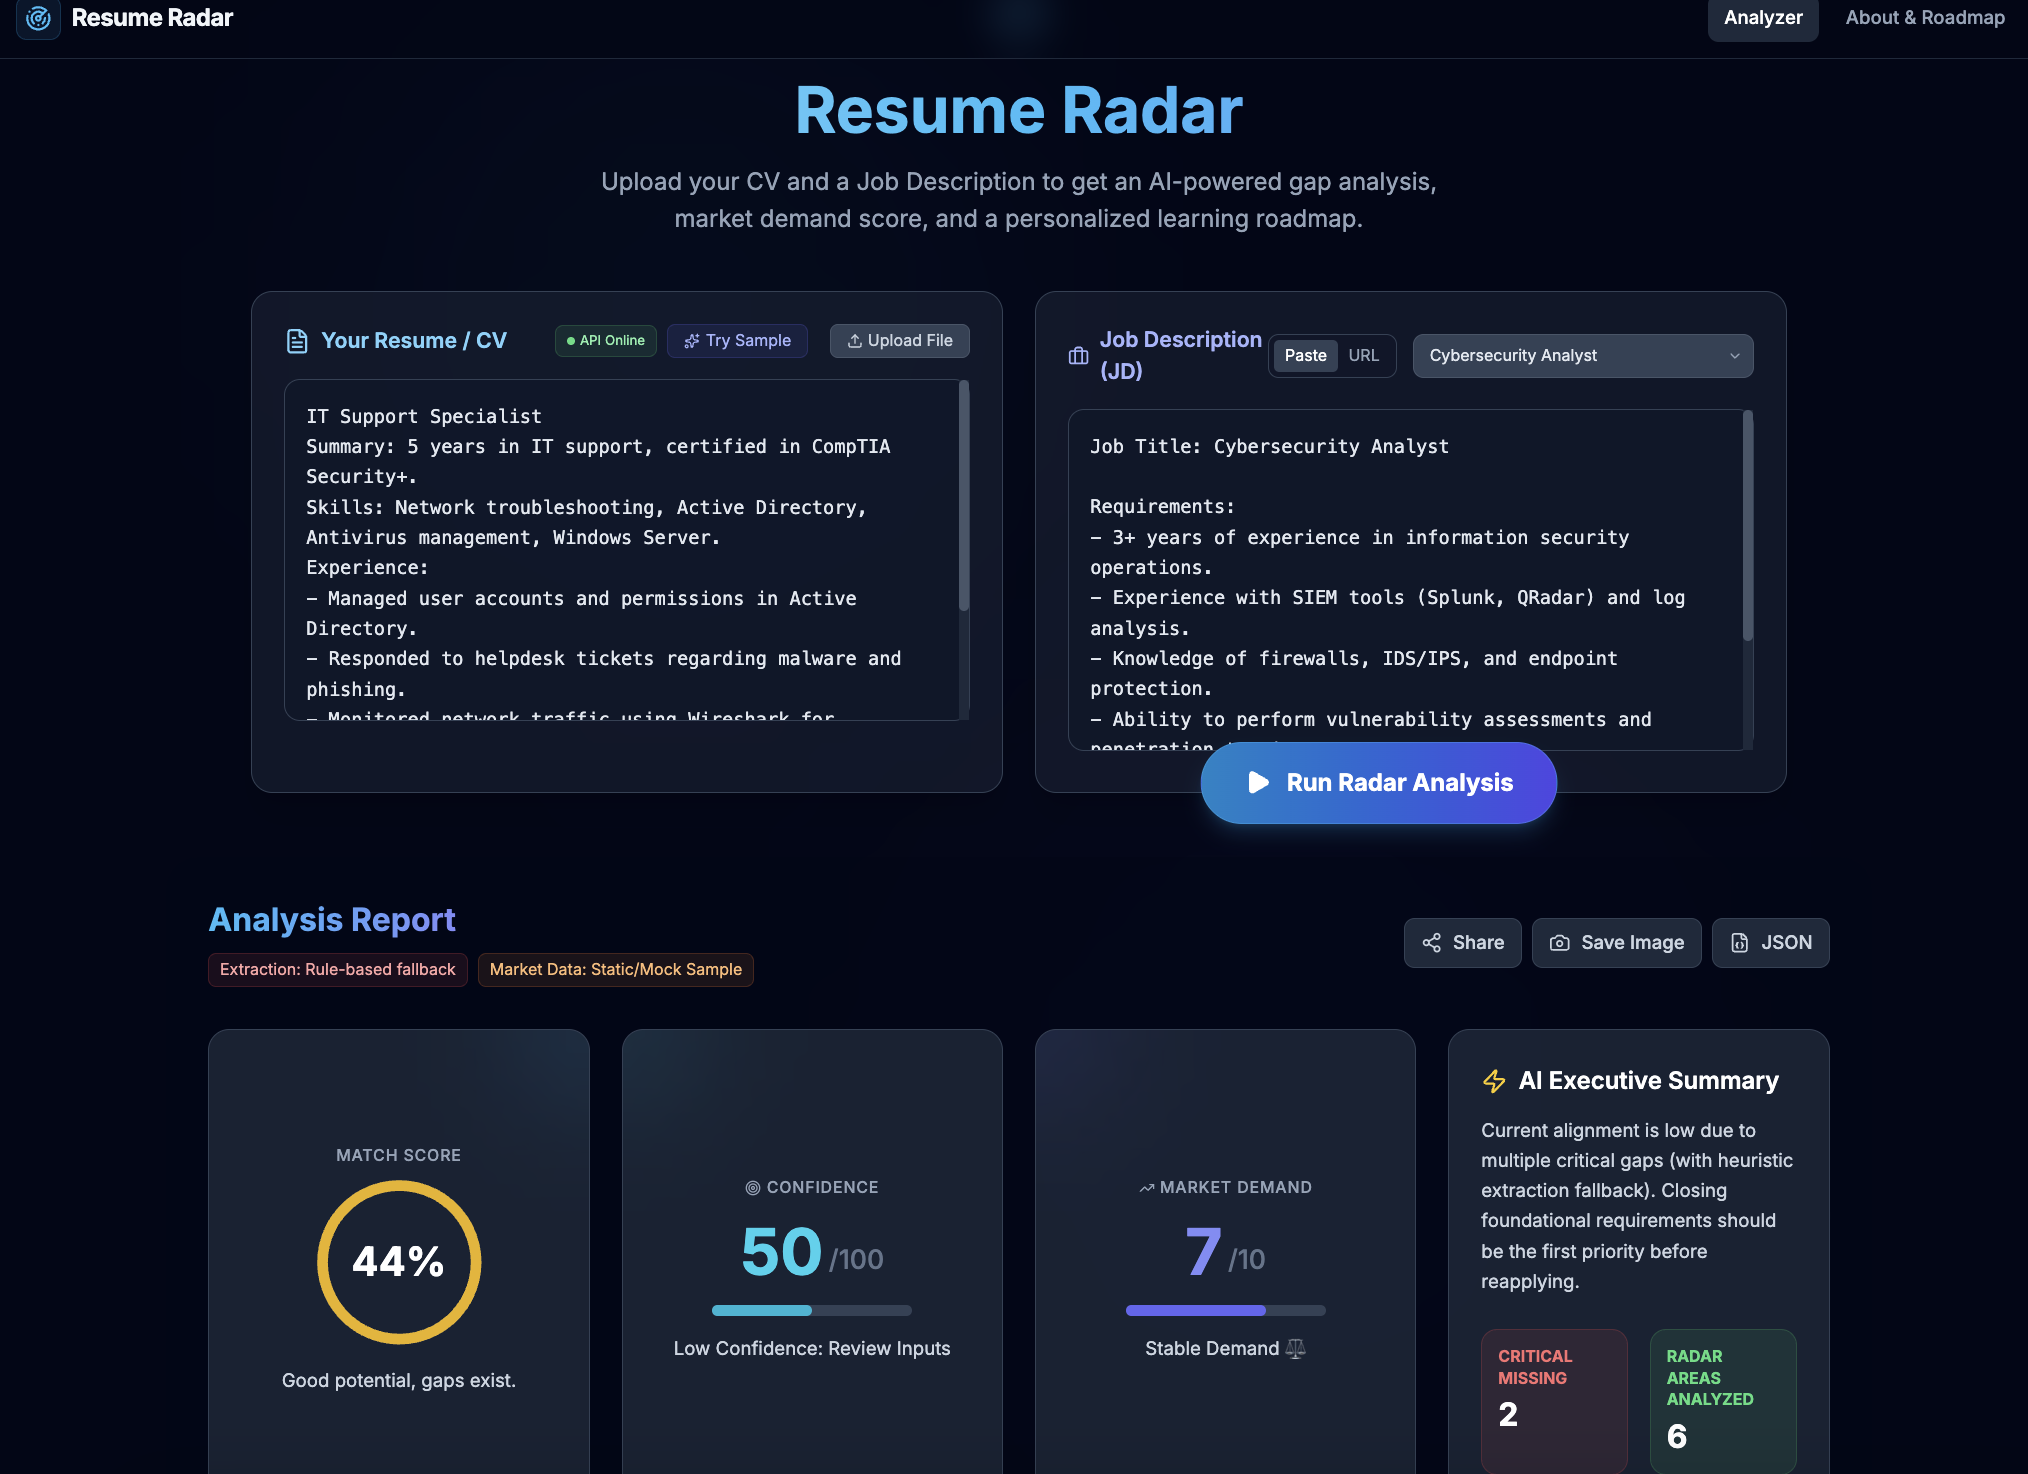This screenshot has height=1474, width=2028.
Task: Share the analysis report
Action: tap(1462, 943)
